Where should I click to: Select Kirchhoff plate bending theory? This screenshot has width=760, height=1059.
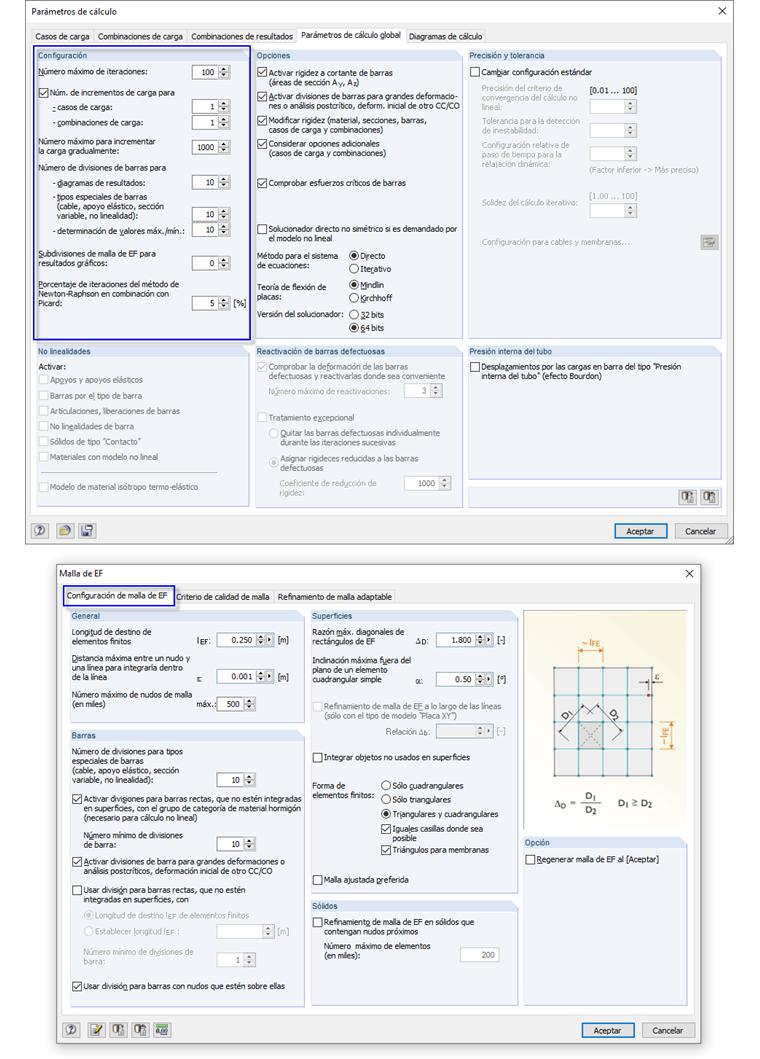coord(353,298)
